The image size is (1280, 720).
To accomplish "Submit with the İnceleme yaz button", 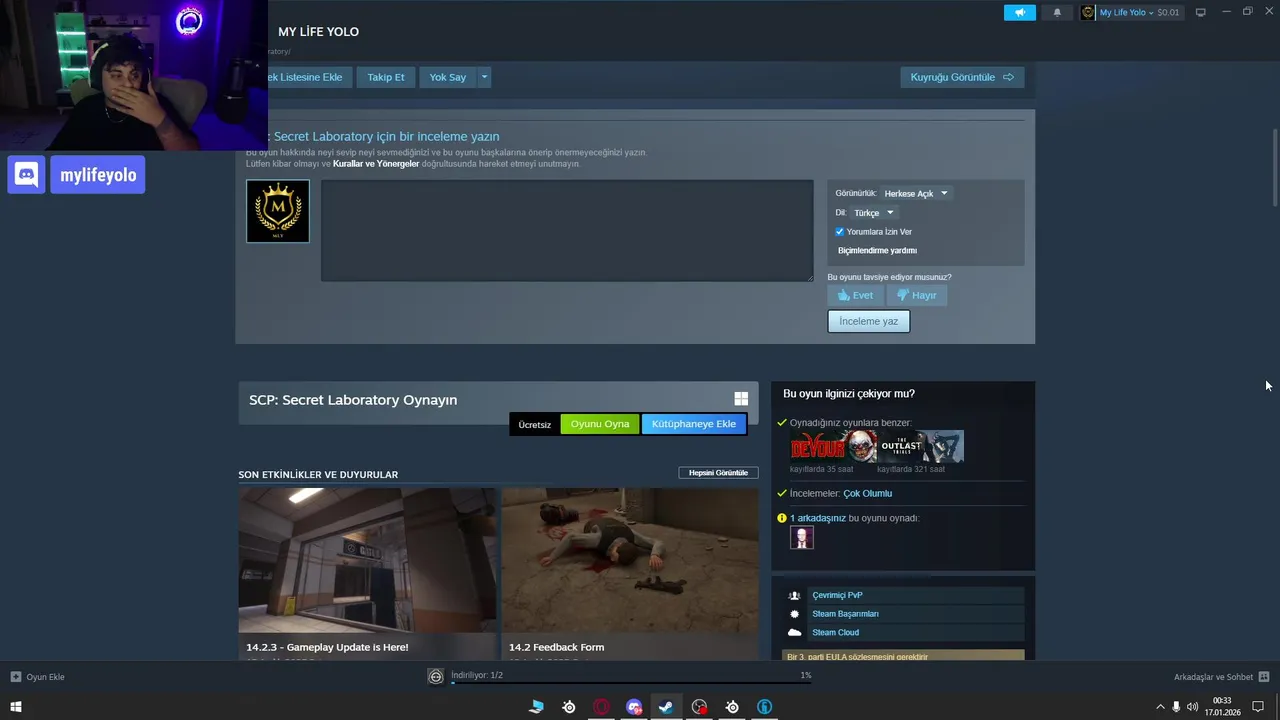I will [x=869, y=321].
